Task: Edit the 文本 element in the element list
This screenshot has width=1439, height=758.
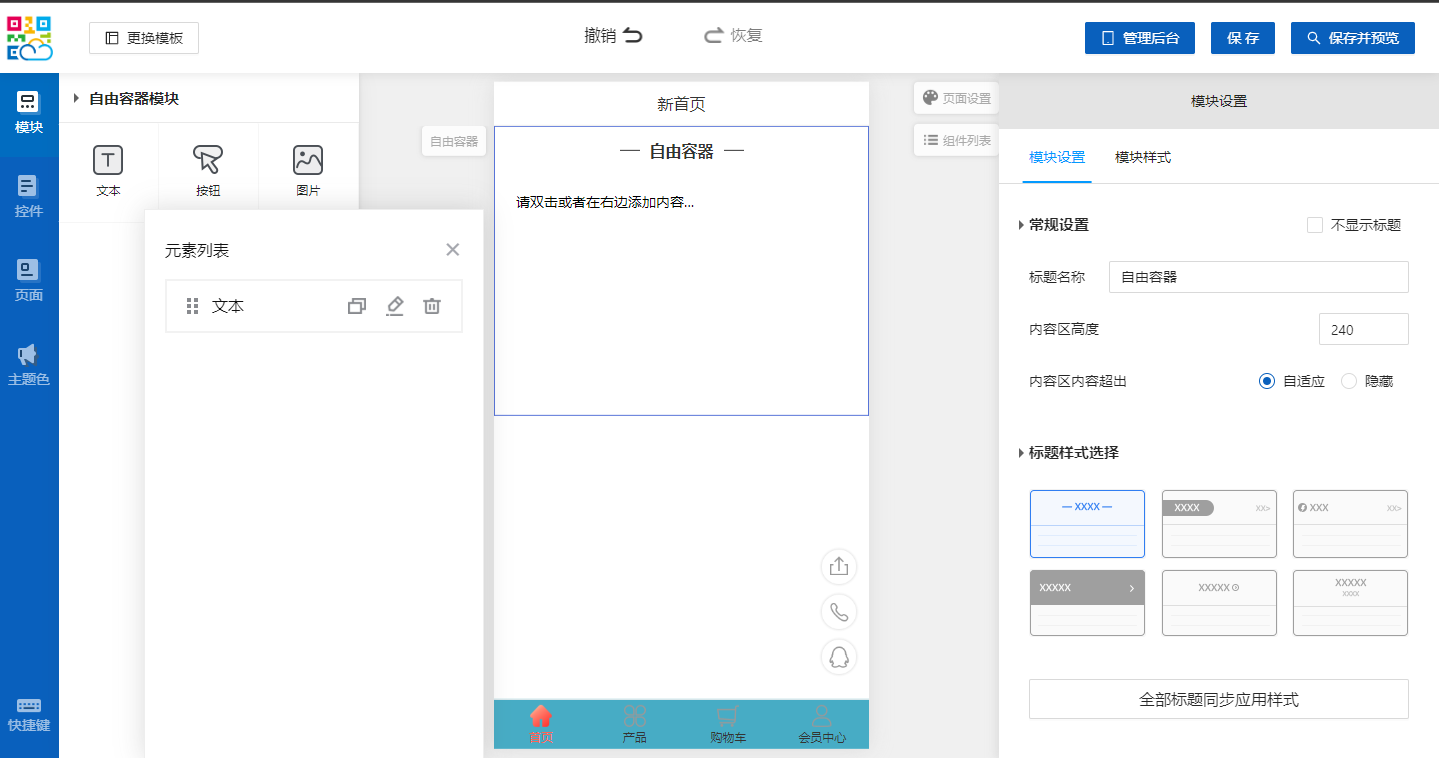Action: 395,306
